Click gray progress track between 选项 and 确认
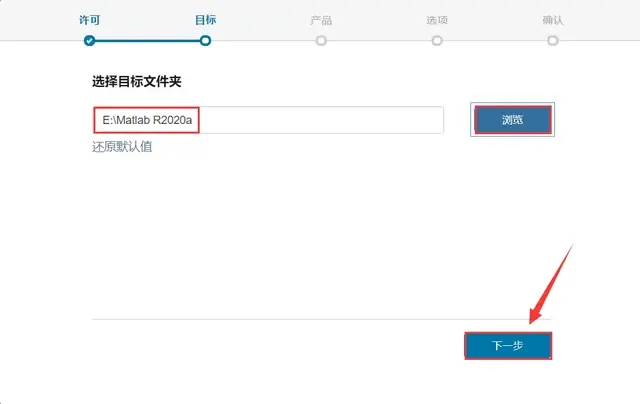This screenshot has height=404, width=640. click(495, 41)
